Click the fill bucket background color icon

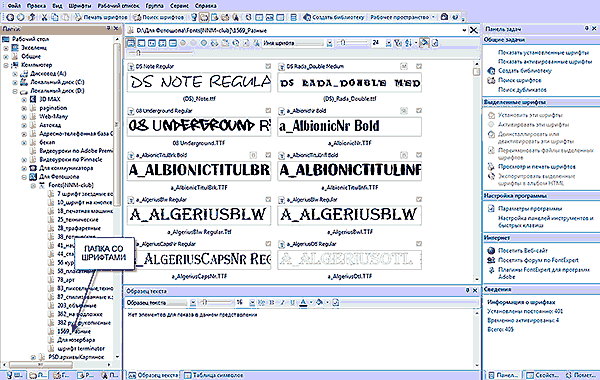click(319, 302)
